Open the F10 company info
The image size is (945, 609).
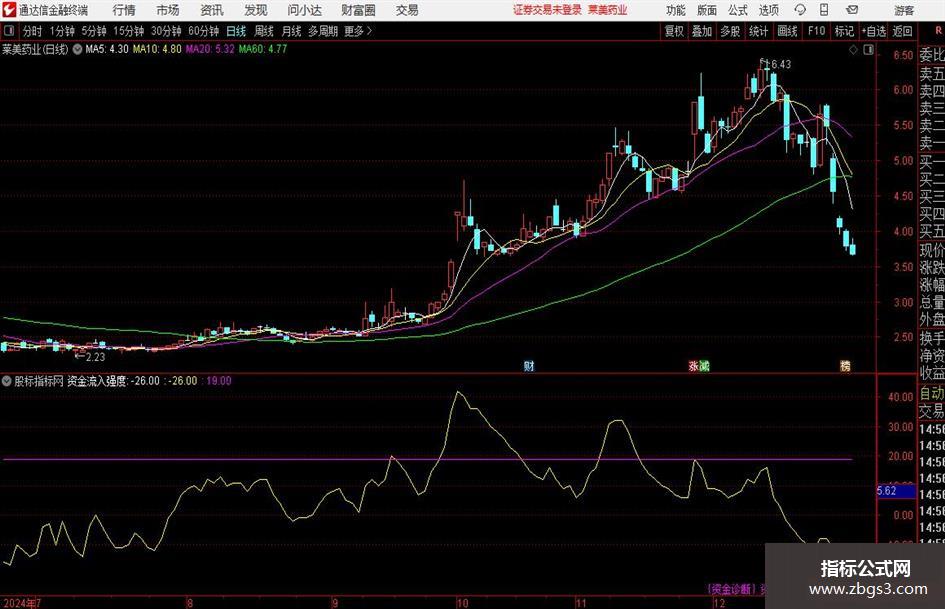816,31
